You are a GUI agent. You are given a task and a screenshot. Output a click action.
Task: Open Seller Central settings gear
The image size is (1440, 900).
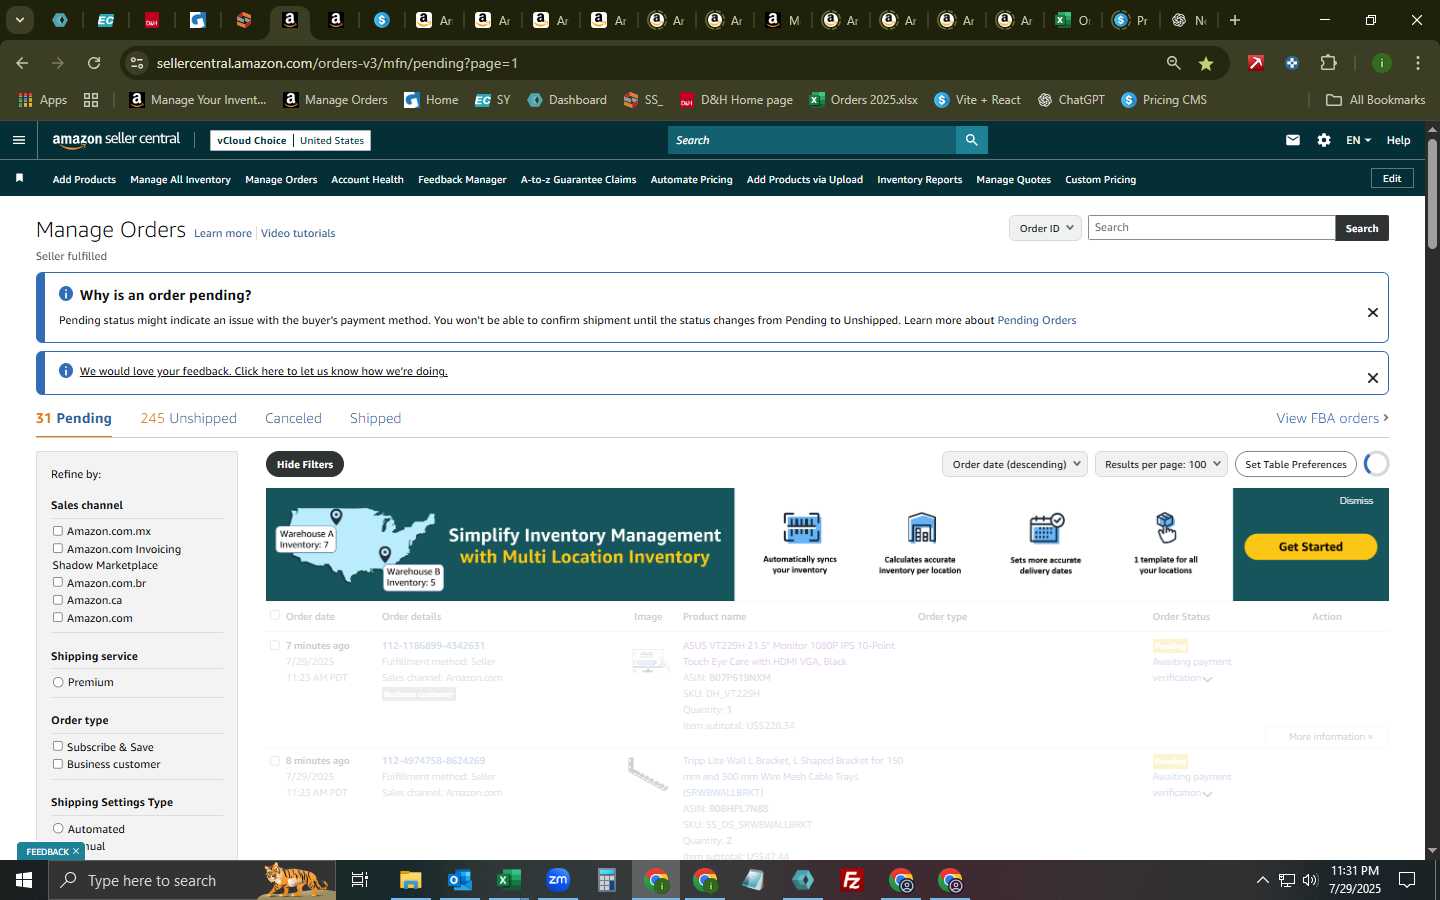point(1324,140)
